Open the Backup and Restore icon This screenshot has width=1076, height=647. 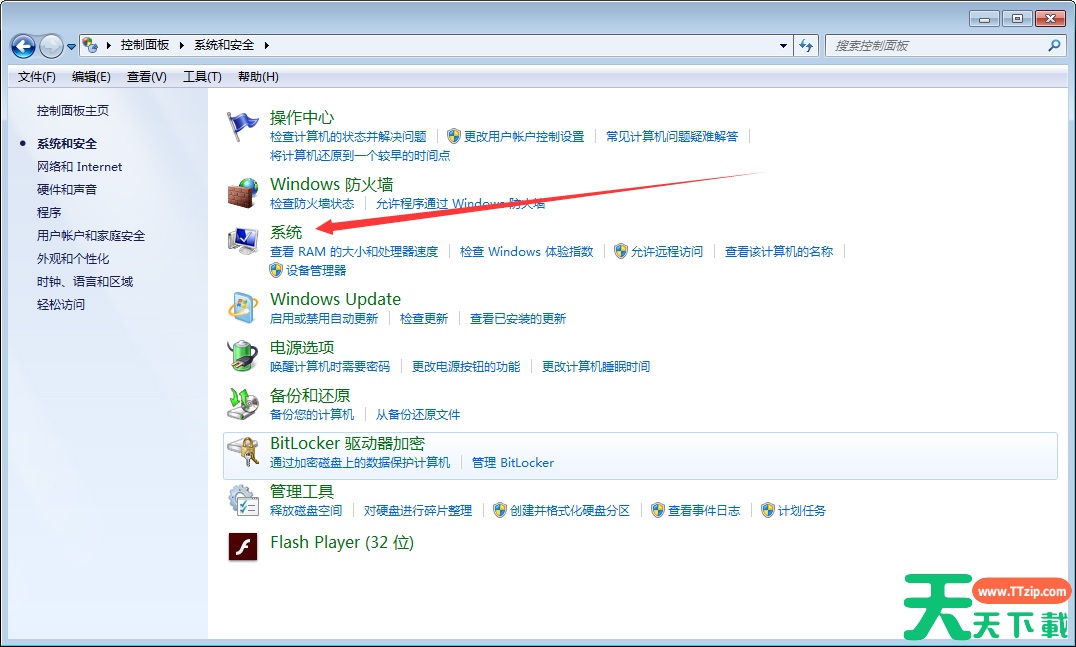(x=242, y=403)
